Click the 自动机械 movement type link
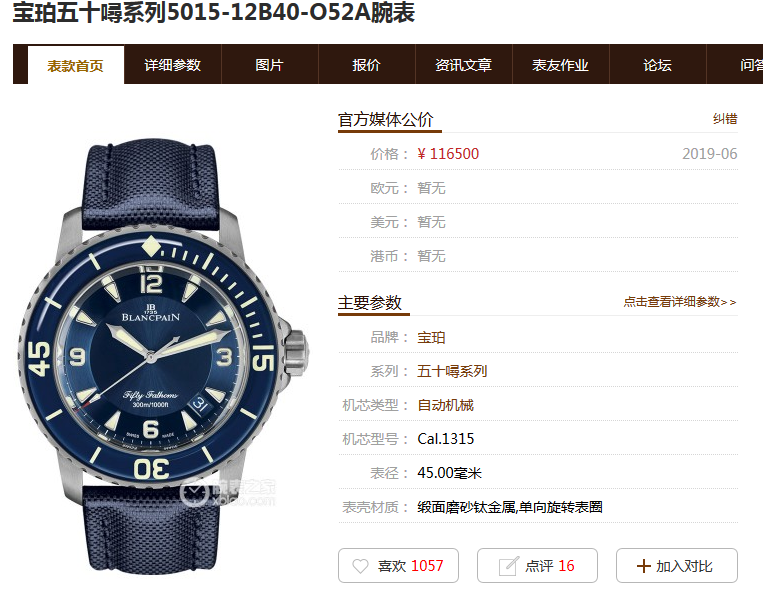 [445, 405]
